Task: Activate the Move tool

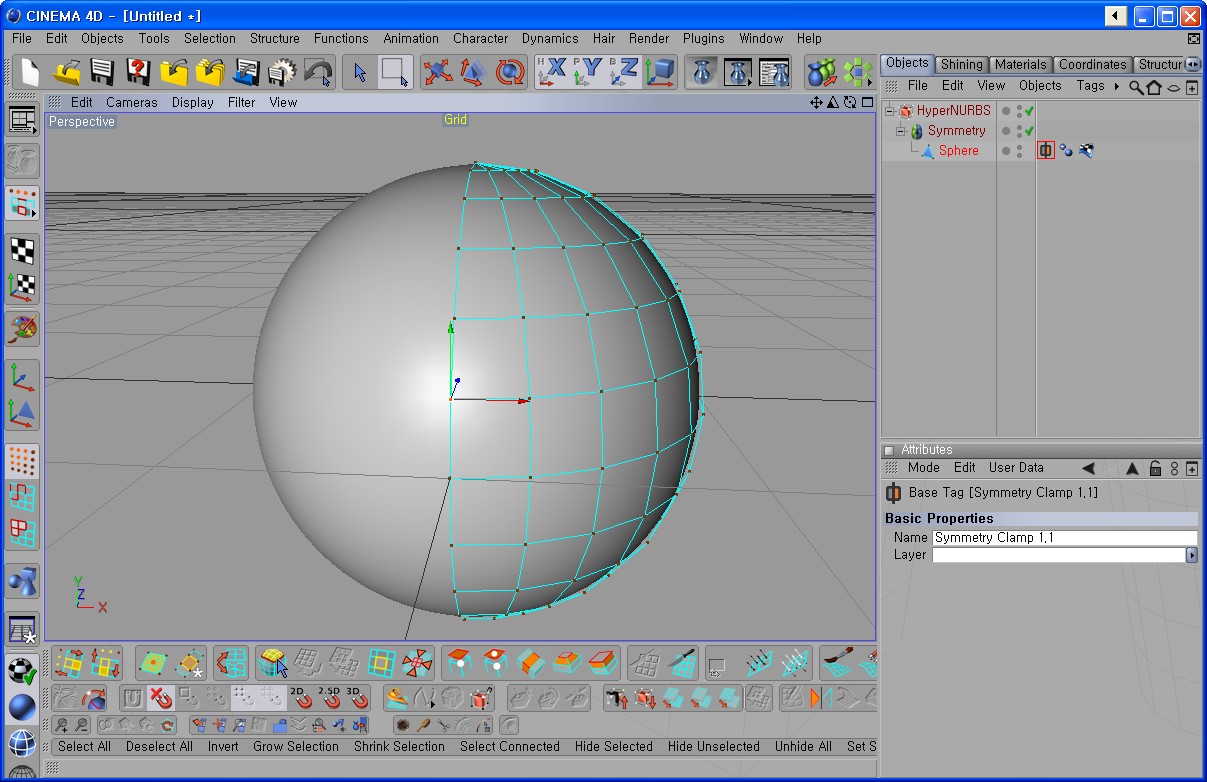Action: tap(437, 72)
